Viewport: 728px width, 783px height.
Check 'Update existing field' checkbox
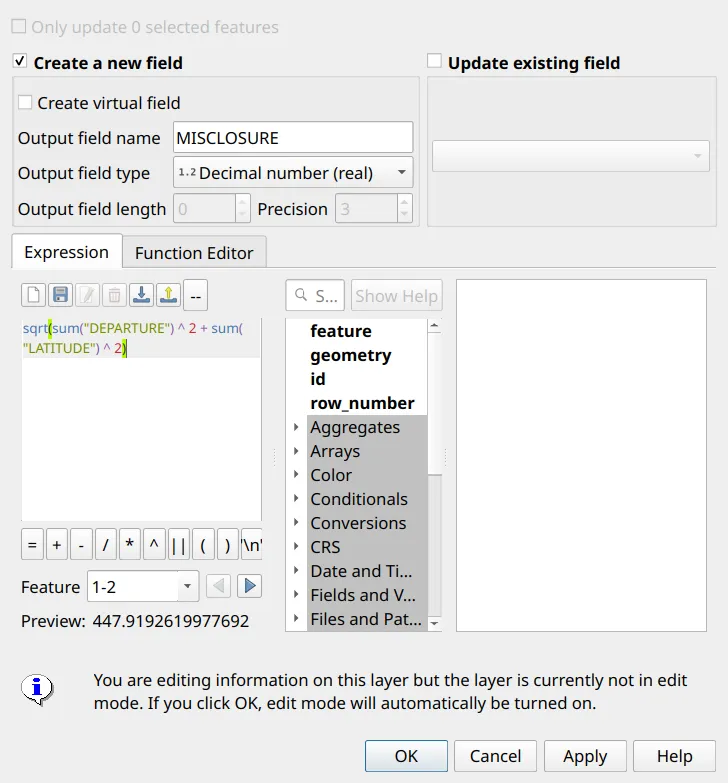[x=434, y=61]
